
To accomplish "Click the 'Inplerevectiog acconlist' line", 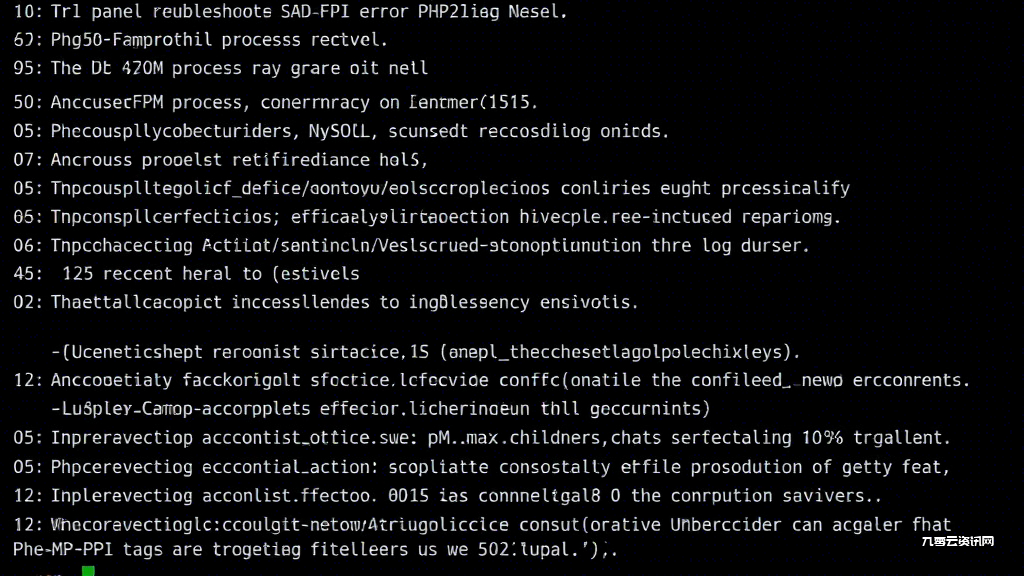I will (x=447, y=496).
